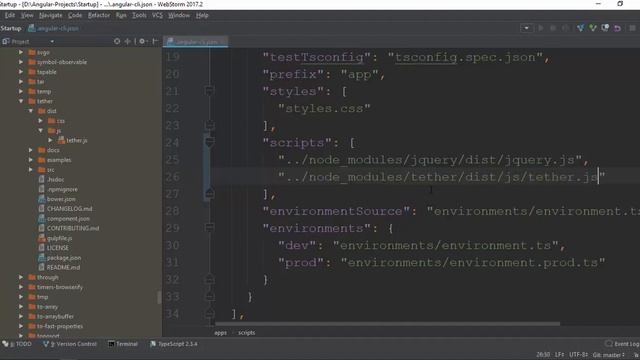Collapse the js folder under dist
The width and height of the screenshot is (640, 360).
tap(40, 131)
